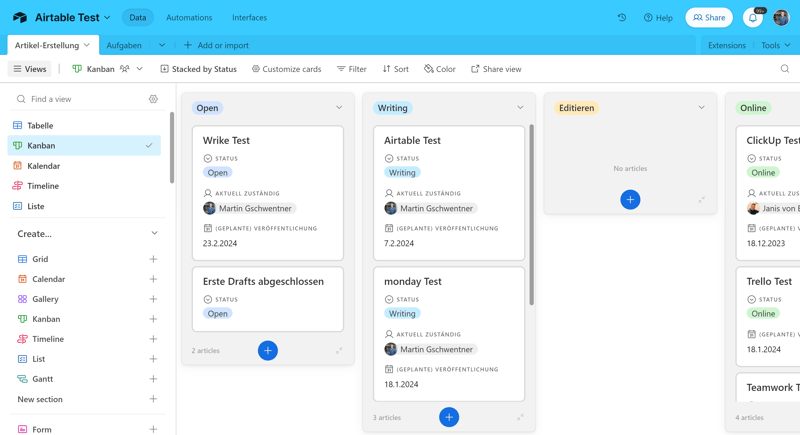Open the Filter options

coord(352,69)
